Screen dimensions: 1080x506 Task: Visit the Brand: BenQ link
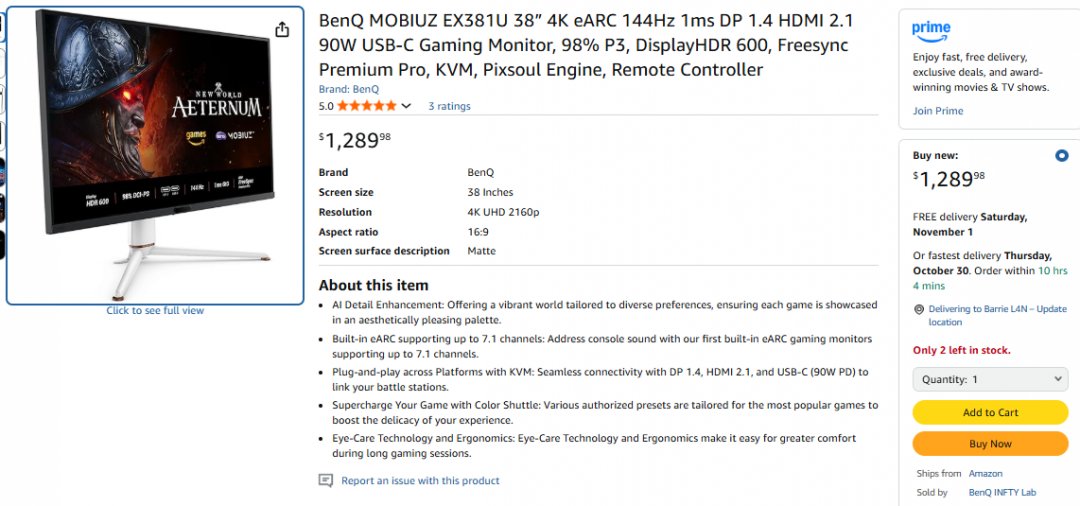tap(349, 89)
